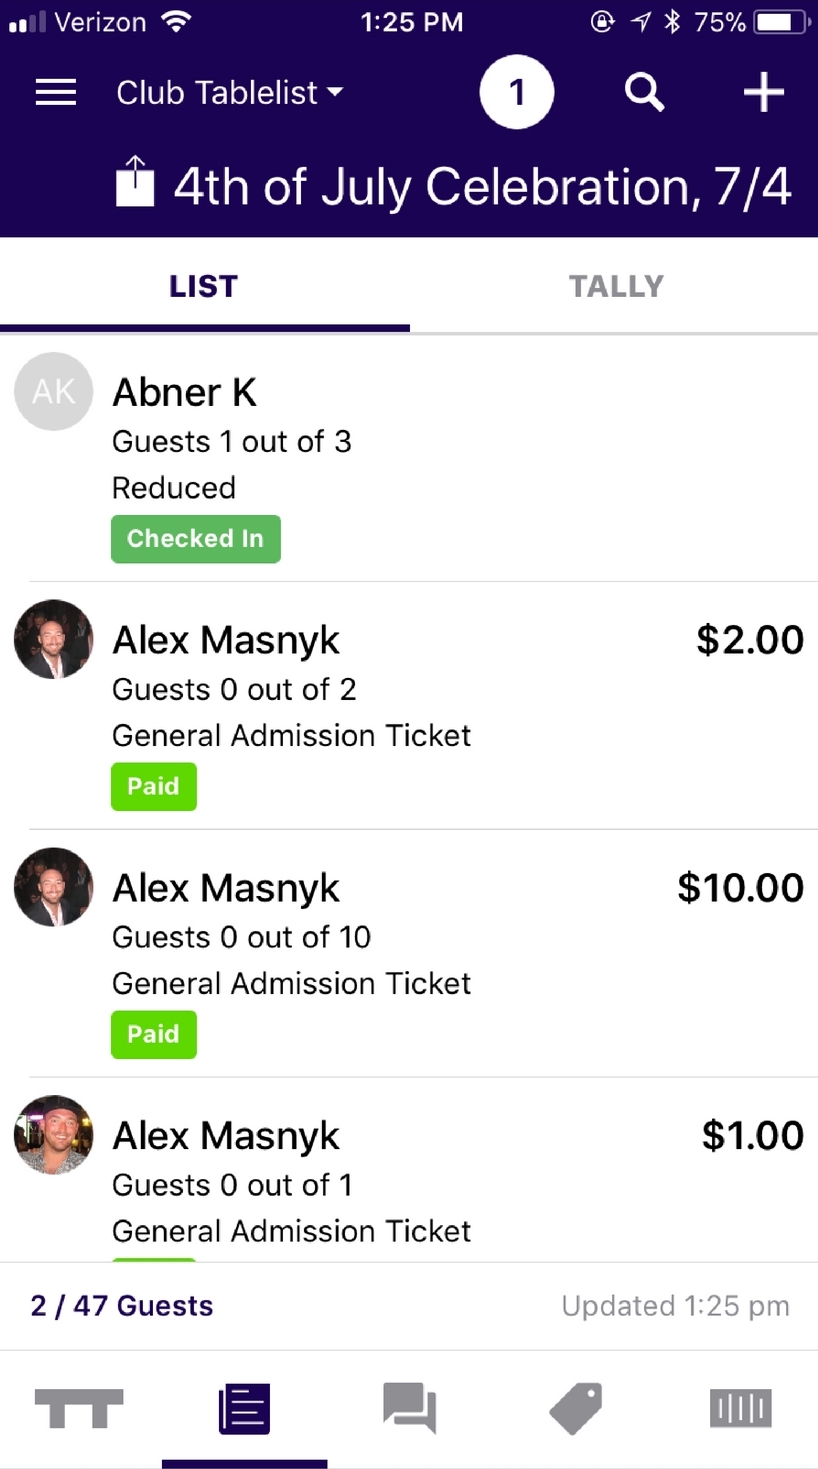Tap the Checked In badge for Abner K
818x1469 pixels.
(196, 539)
